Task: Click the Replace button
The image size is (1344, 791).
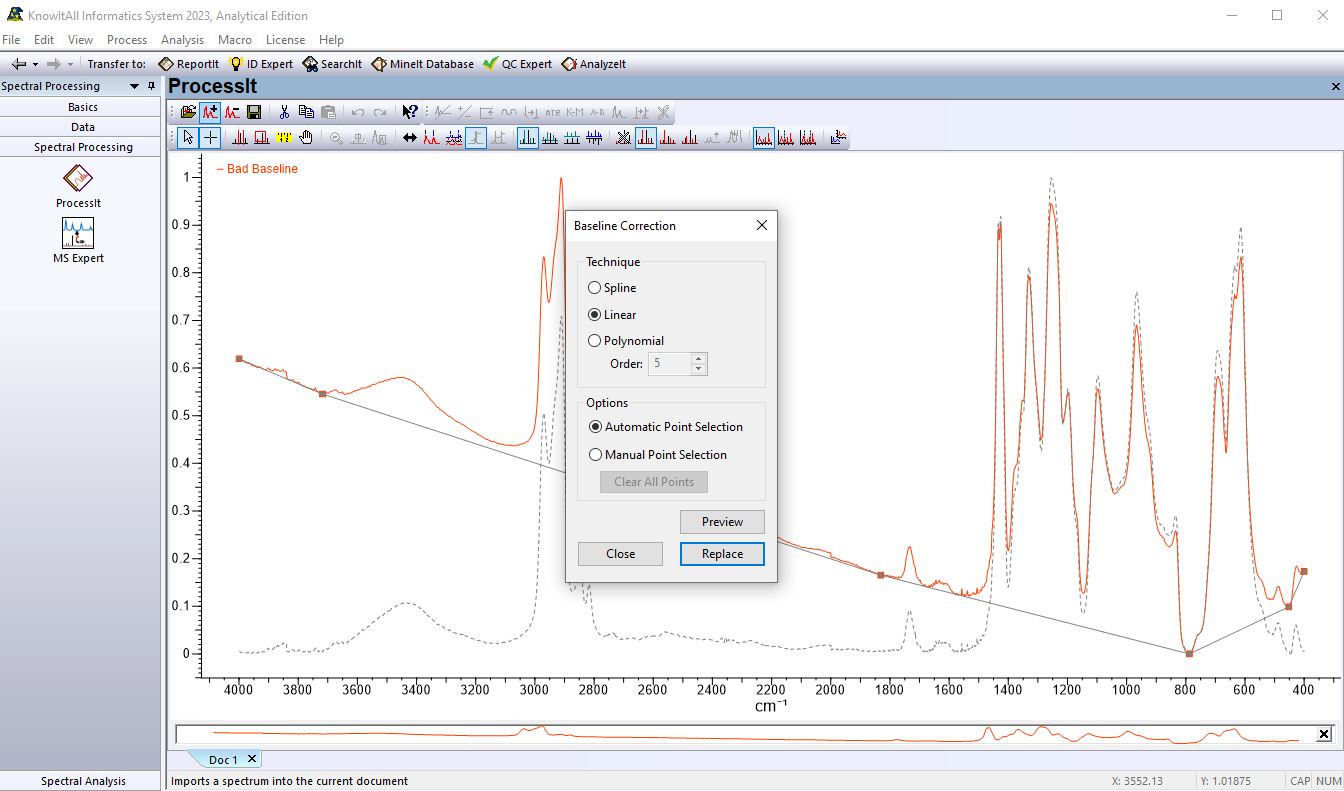Action: pos(722,554)
